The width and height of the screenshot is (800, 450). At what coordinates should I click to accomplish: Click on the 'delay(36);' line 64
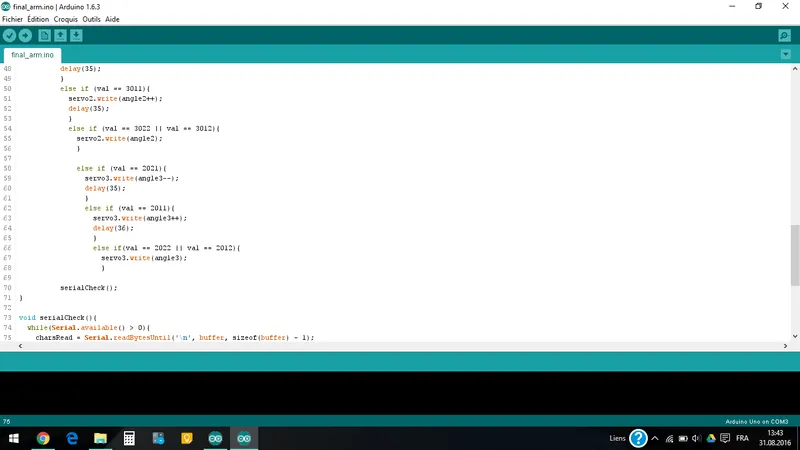(x=113, y=228)
